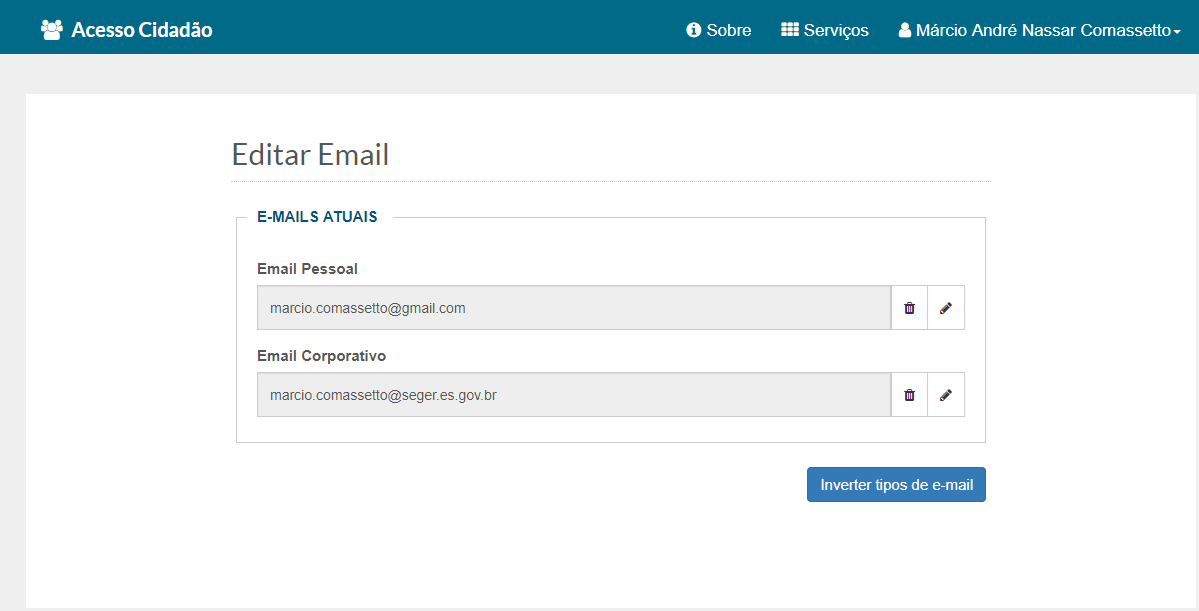This screenshot has width=1199, height=611.
Task: Open the Acesso Cidadão home link text
Action: pyautogui.click(x=142, y=30)
